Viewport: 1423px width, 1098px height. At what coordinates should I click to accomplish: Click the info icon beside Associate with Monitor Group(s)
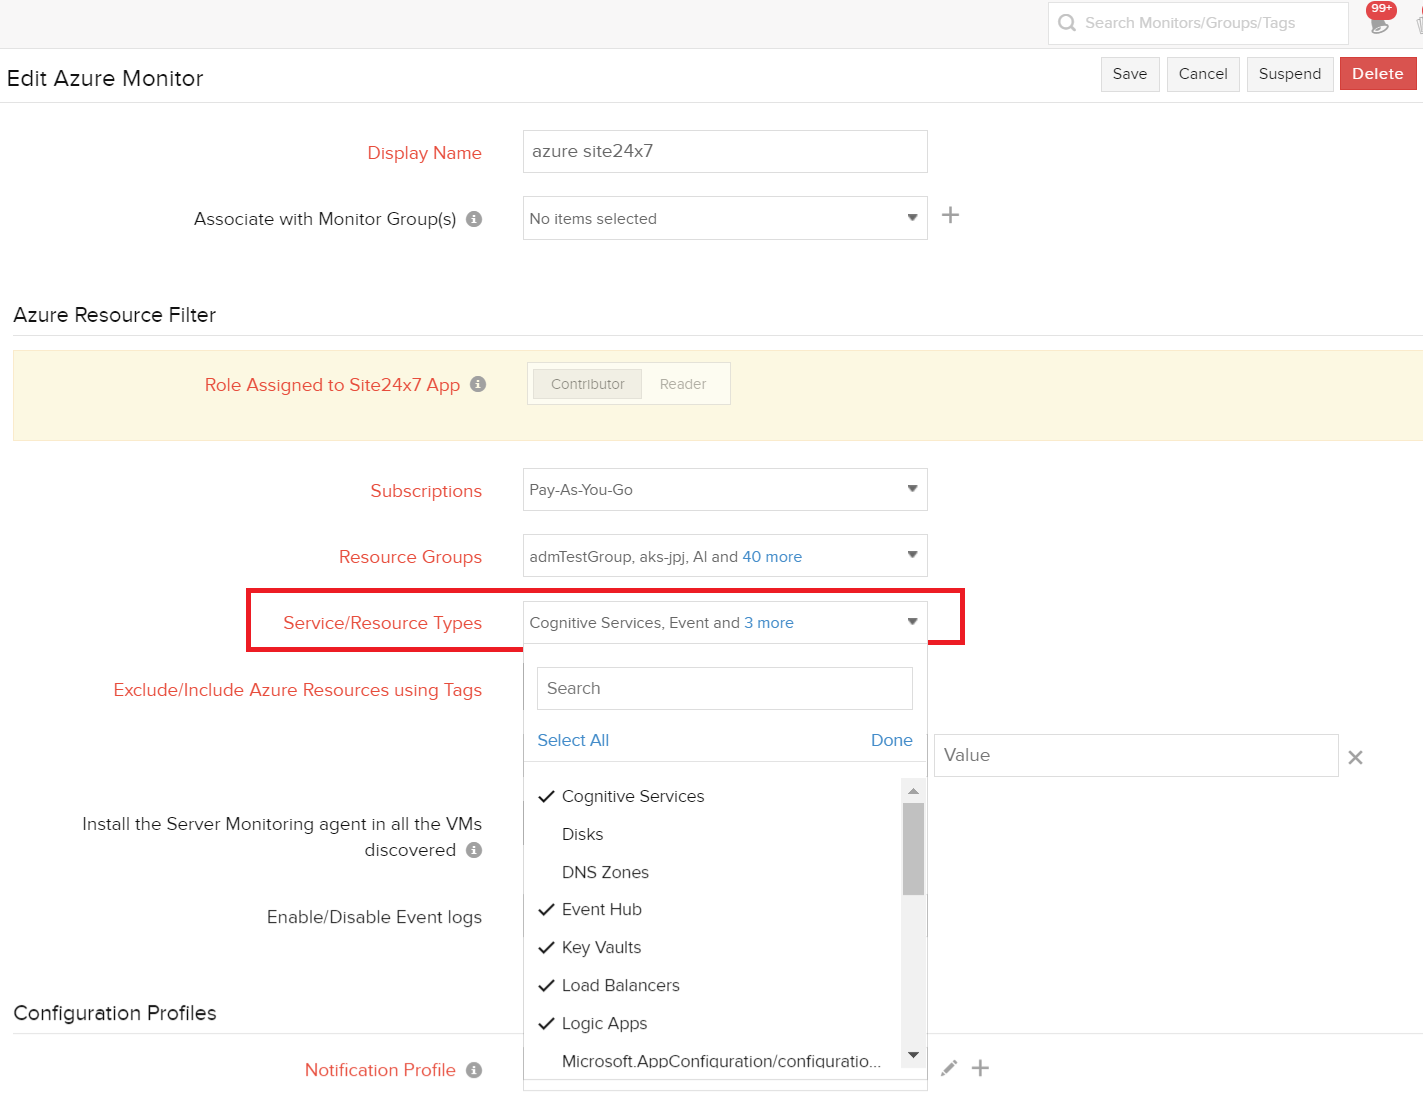point(474,219)
